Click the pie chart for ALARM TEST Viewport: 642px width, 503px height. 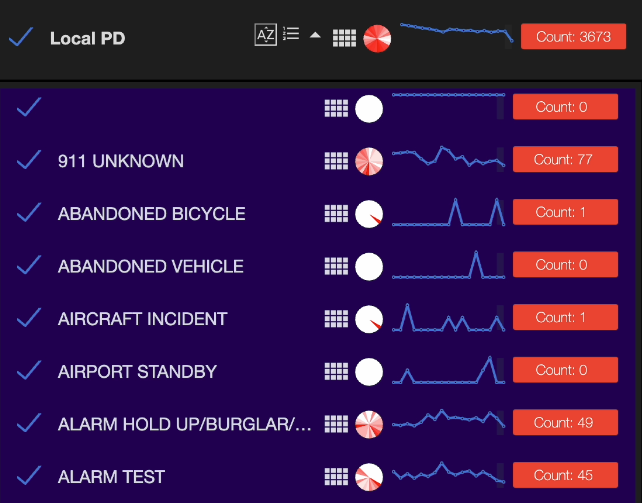click(x=369, y=477)
